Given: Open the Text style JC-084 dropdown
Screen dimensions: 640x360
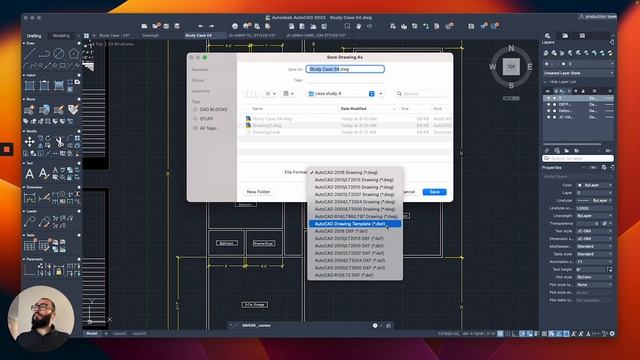Looking at the screenshot, I should coord(594,231).
